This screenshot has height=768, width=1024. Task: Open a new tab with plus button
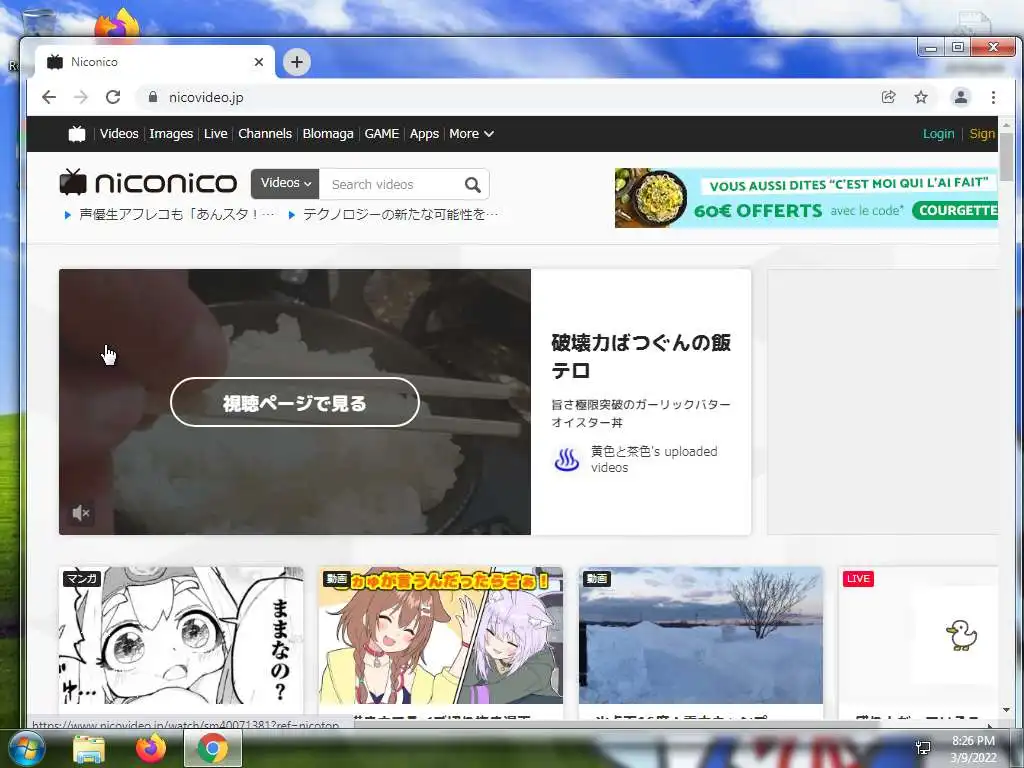pos(296,62)
